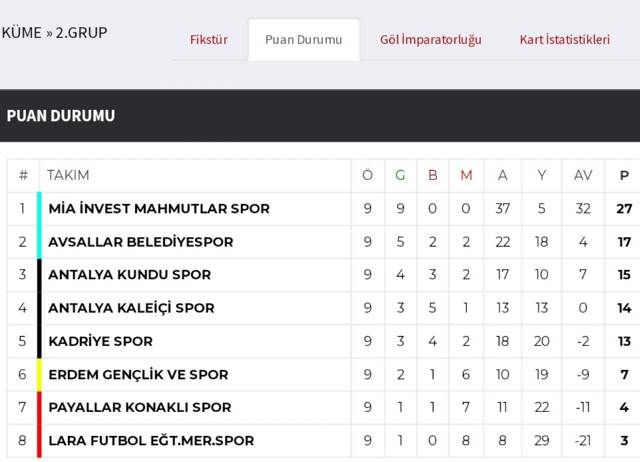The image size is (640, 462).
Task: Open AVSALLAR BELEDİYESPOR team page
Action: coord(140,242)
